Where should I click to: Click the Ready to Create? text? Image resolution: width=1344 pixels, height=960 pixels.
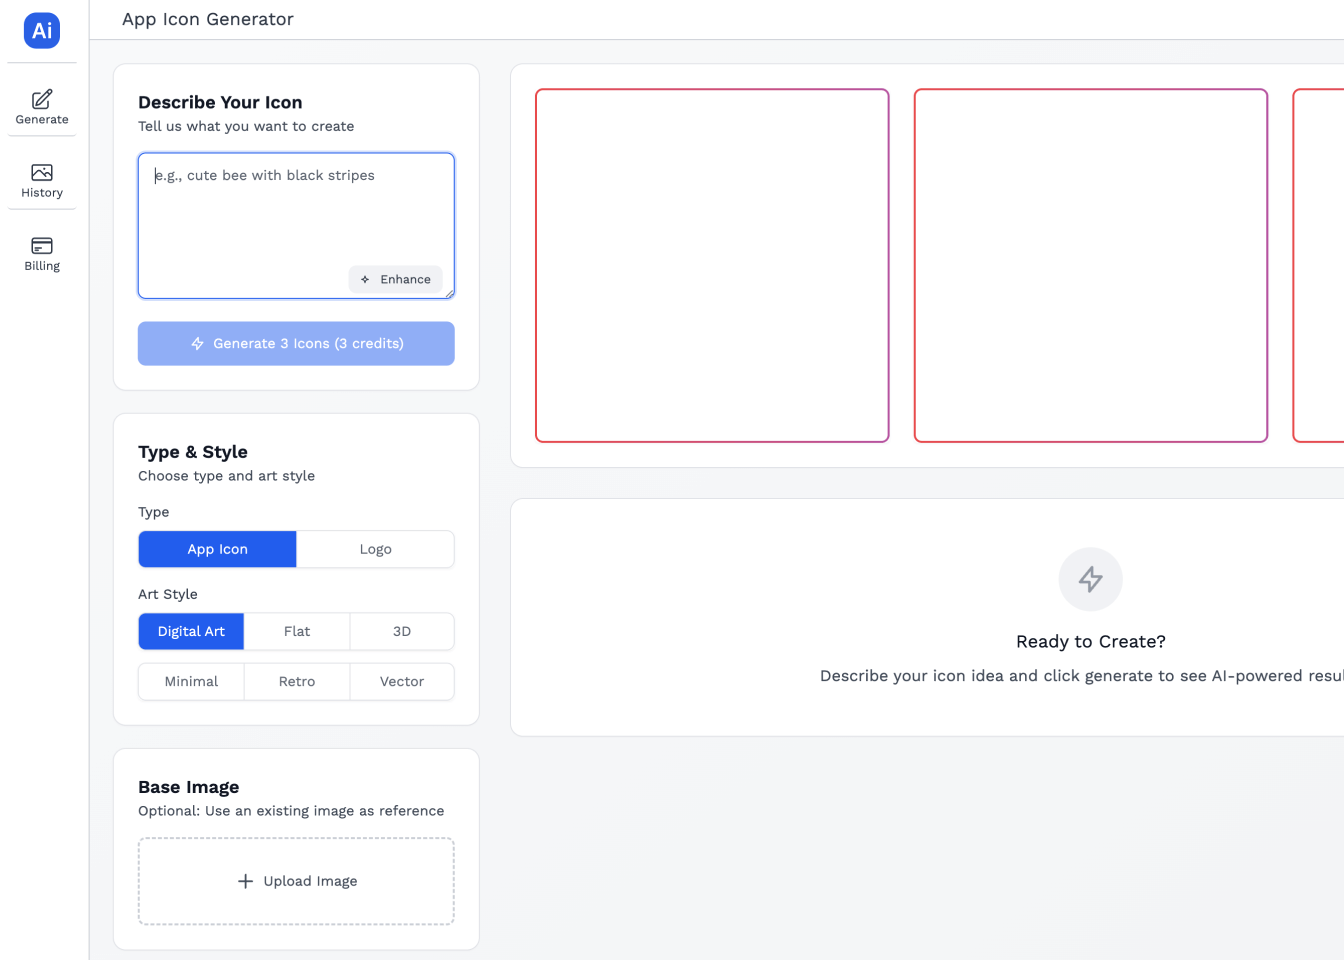(1091, 642)
